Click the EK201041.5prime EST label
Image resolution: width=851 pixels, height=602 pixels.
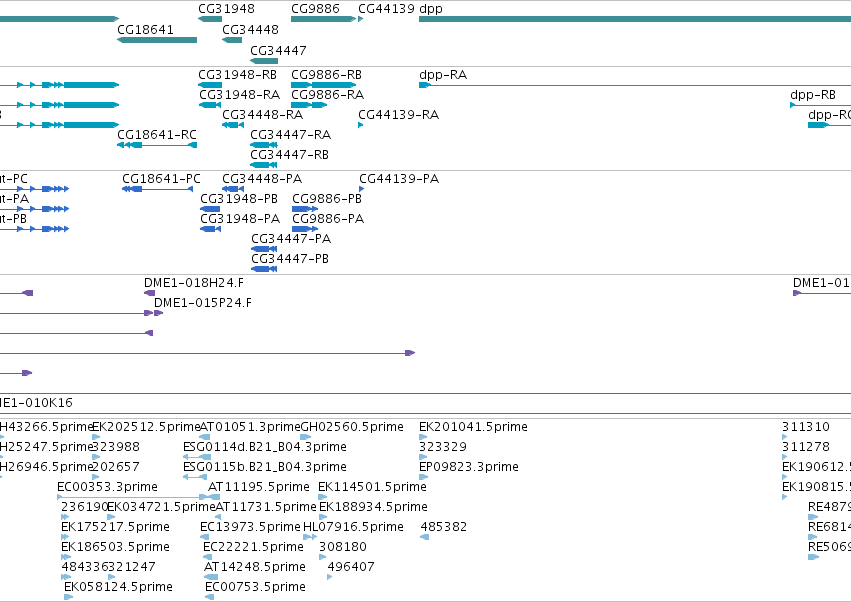pyautogui.click(x=473, y=427)
